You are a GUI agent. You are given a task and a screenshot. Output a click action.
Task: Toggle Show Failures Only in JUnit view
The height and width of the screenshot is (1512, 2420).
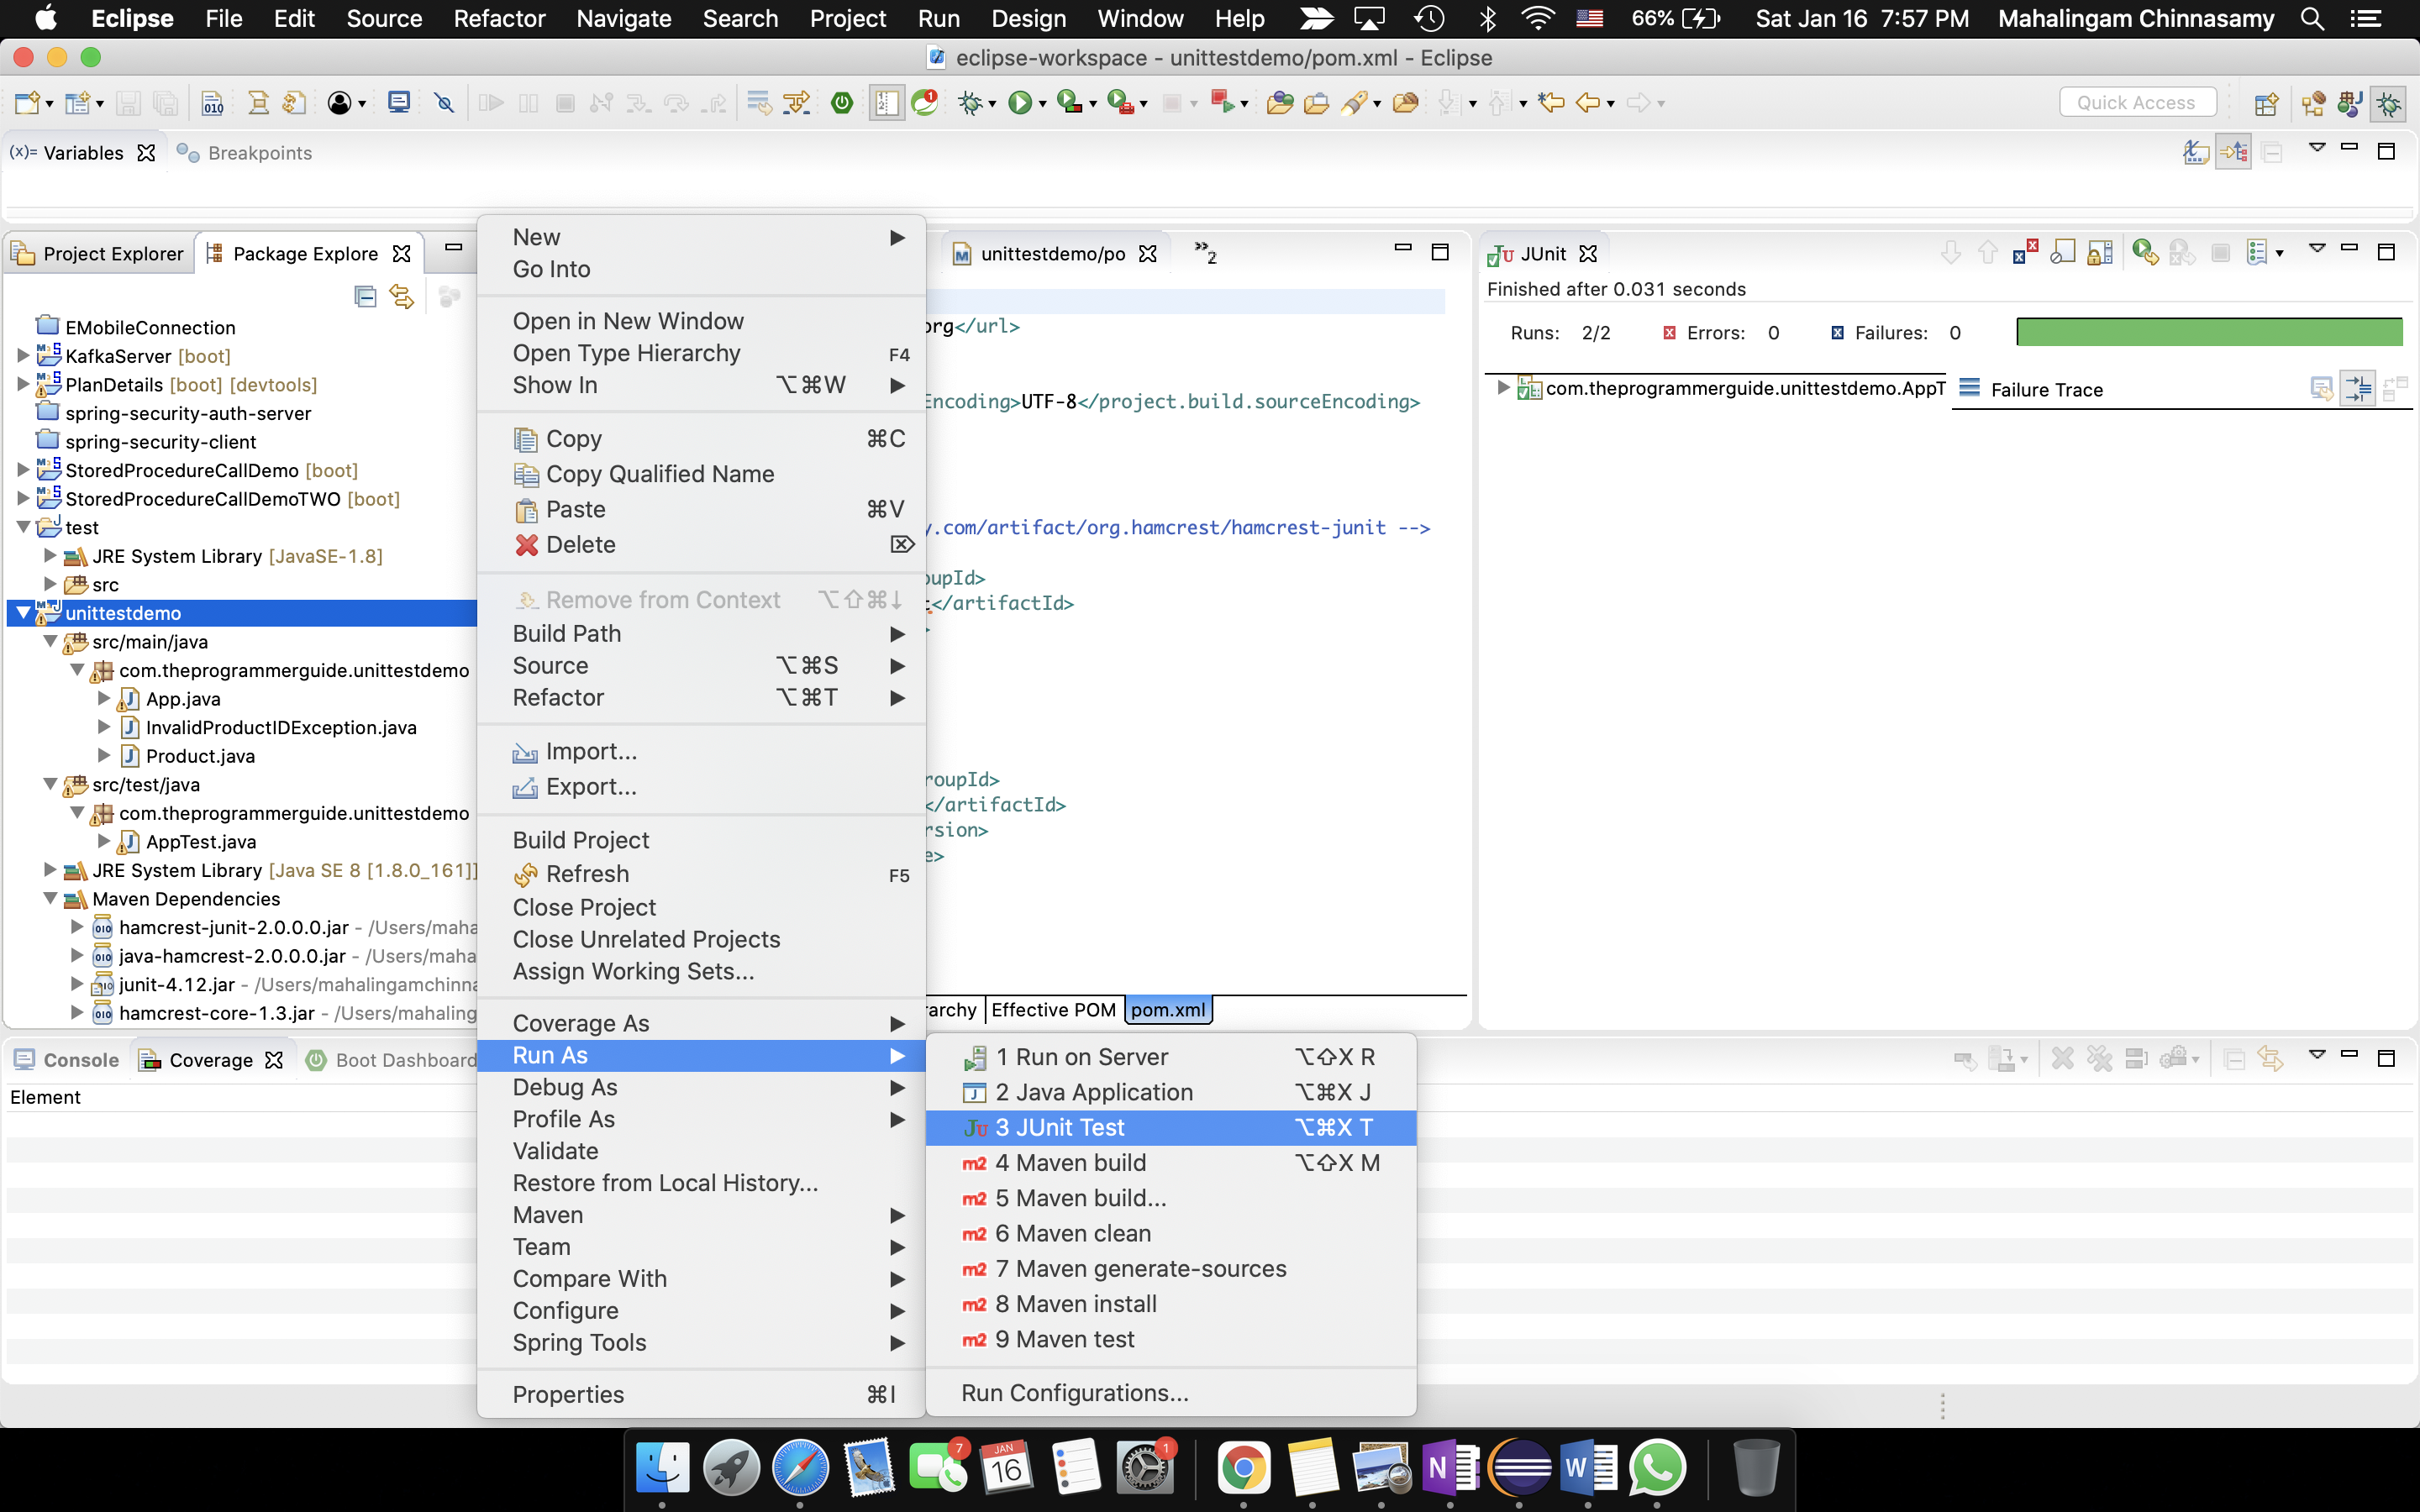click(x=2025, y=253)
